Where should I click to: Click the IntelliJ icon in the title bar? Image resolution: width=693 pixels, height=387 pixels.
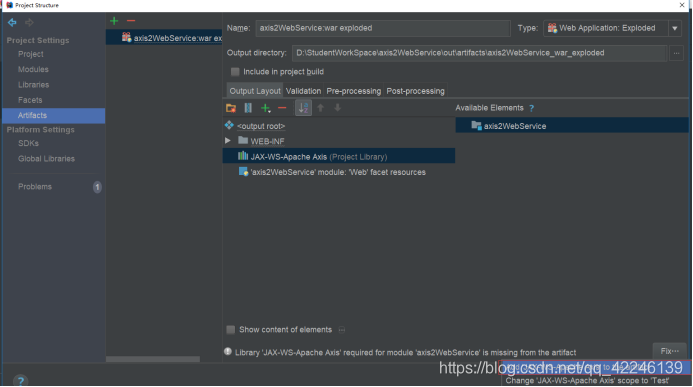point(9,5)
